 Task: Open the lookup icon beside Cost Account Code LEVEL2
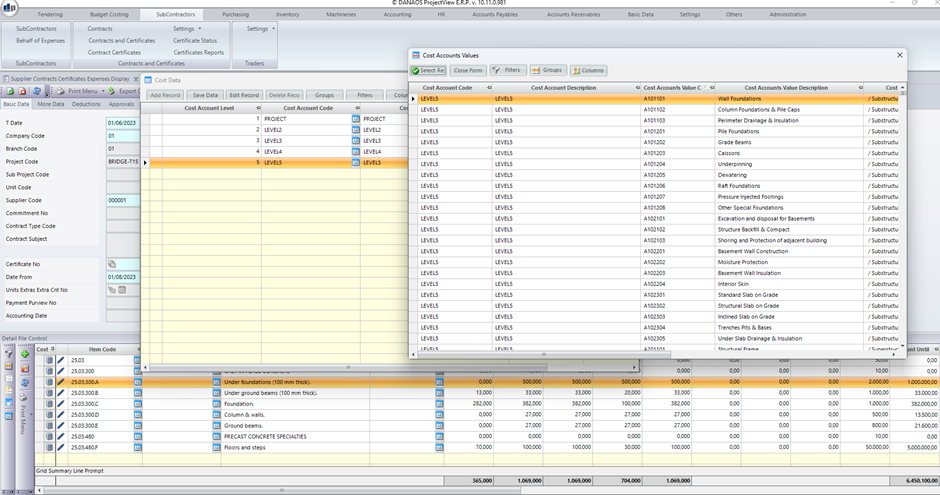[355, 130]
